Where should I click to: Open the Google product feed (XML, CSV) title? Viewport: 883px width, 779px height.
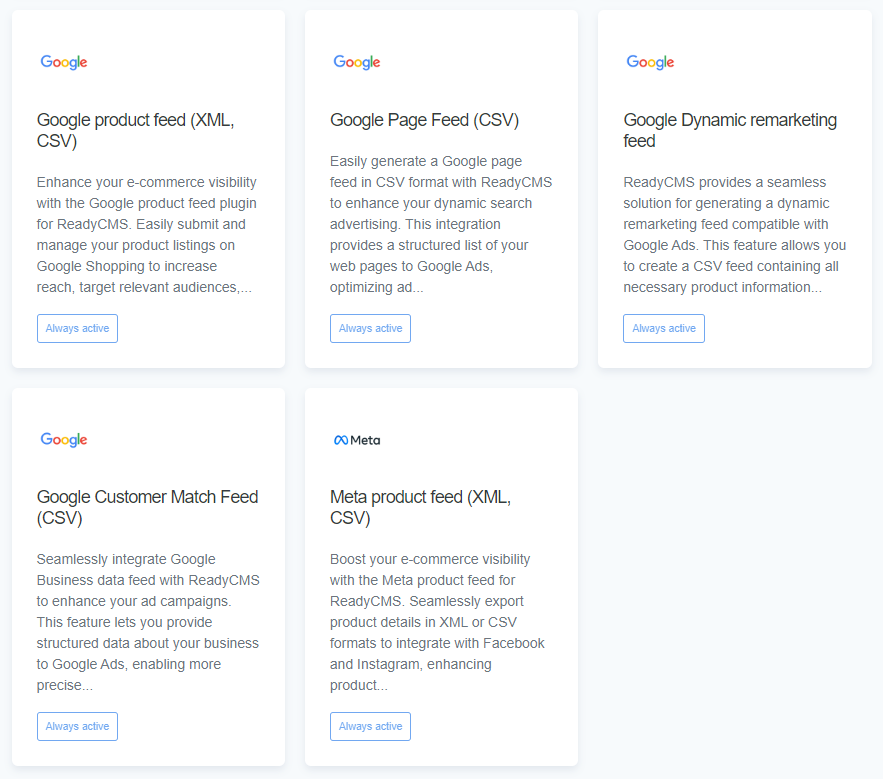[128, 130]
